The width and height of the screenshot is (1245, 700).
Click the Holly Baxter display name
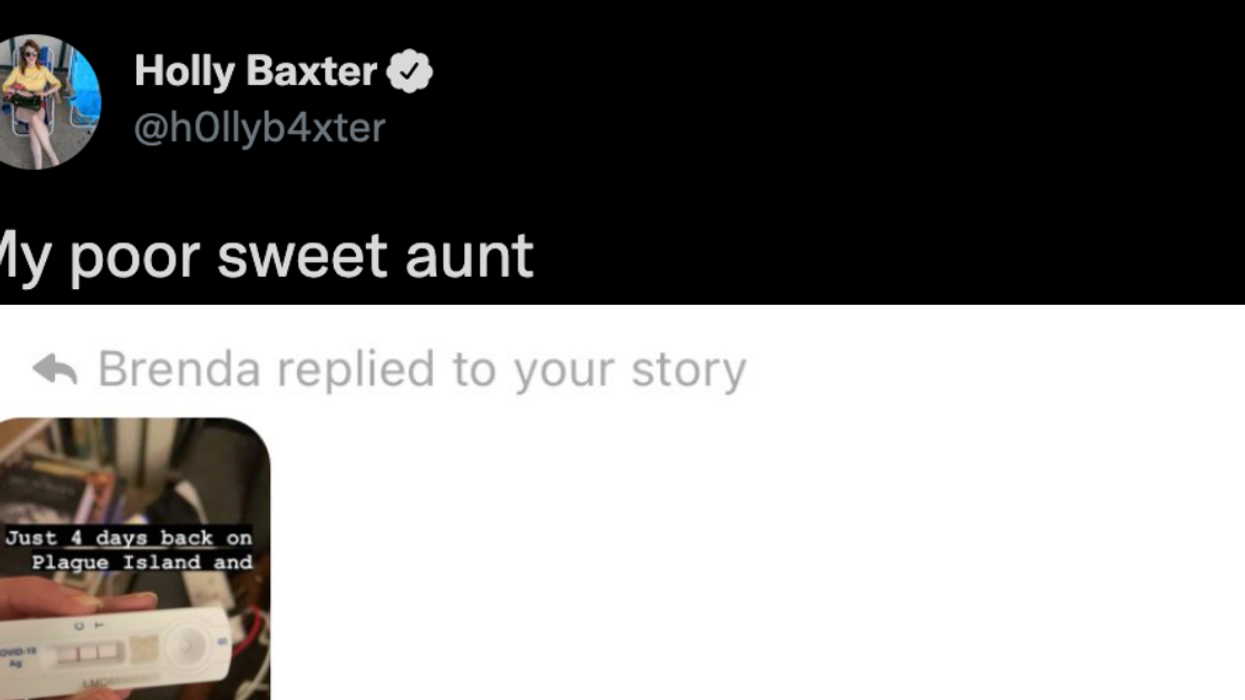coord(255,72)
